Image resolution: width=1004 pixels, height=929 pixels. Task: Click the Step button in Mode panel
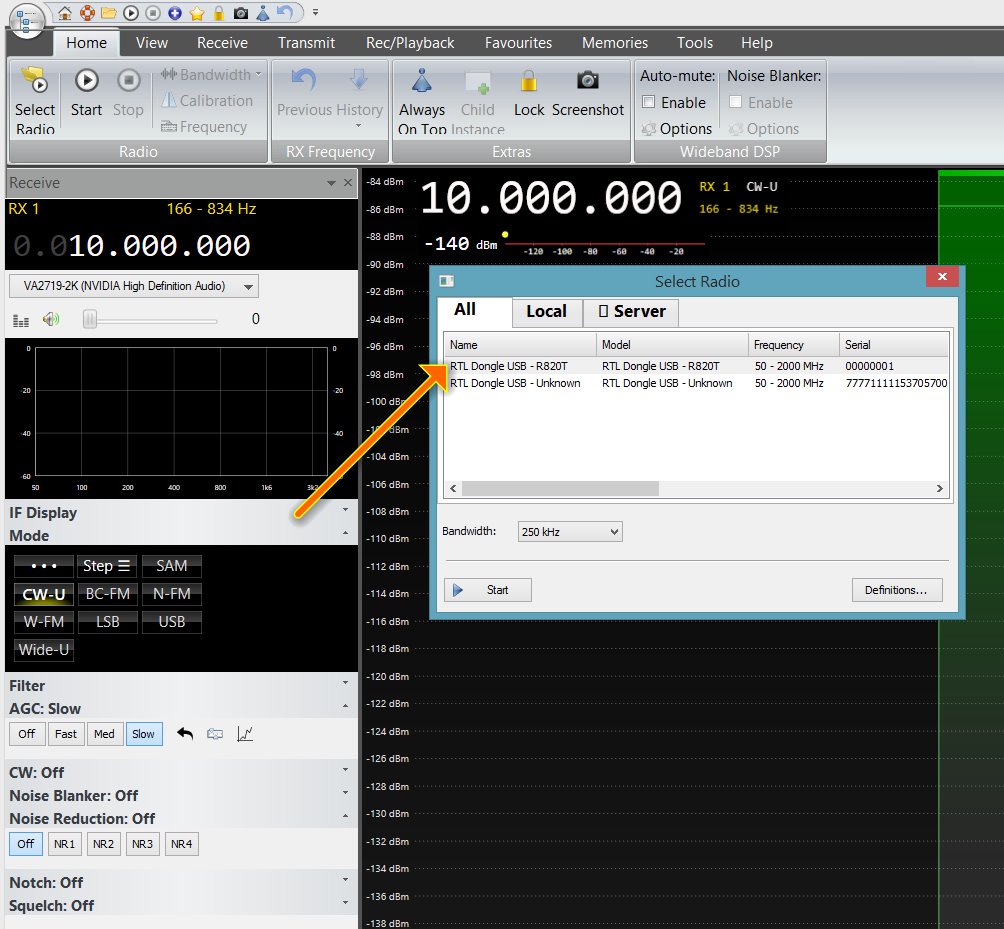click(108, 566)
